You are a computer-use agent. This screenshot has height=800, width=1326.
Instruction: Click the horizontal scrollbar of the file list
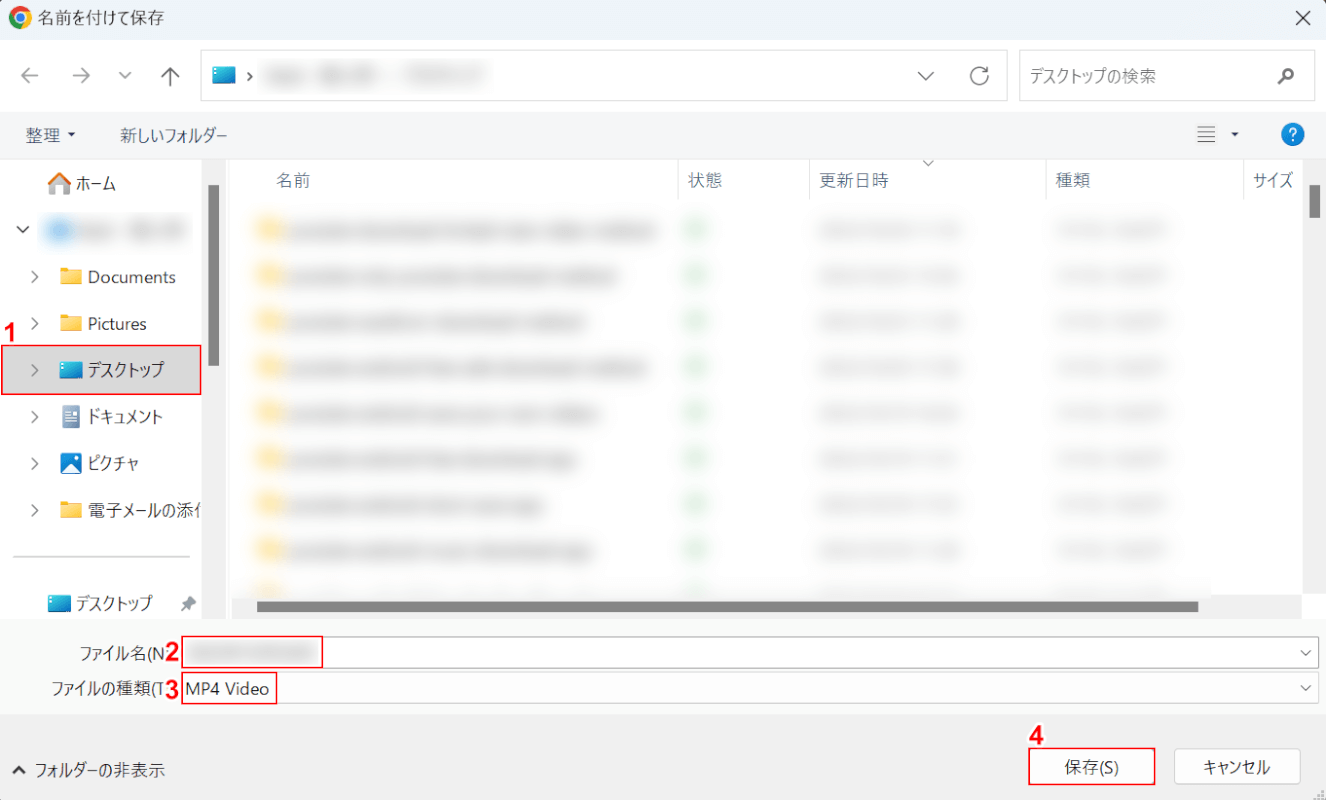pyautogui.click(x=727, y=606)
